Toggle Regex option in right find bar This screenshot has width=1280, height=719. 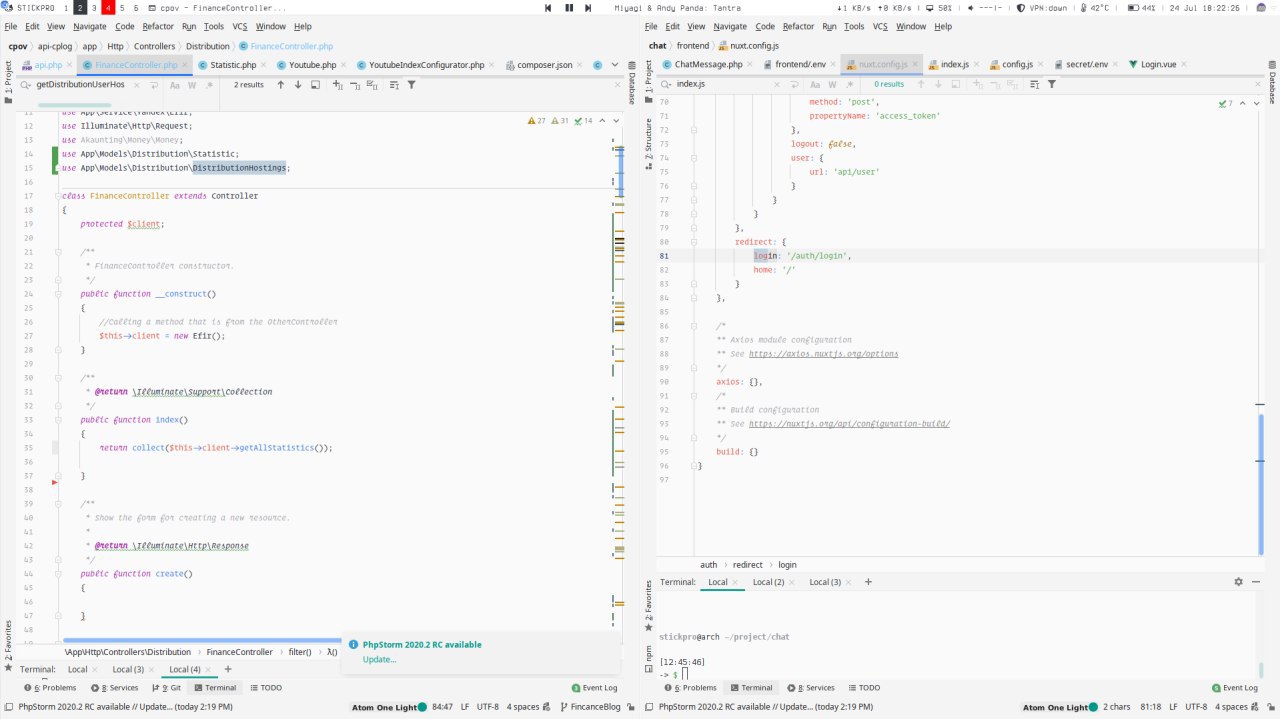pos(849,84)
